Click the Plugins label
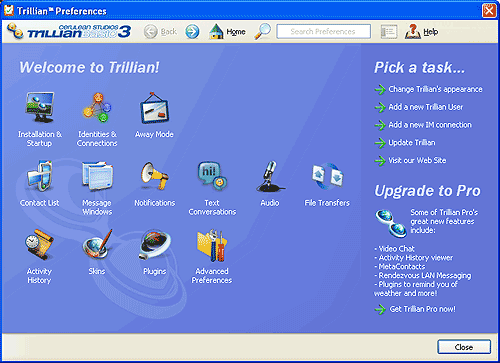 (x=154, y=271)
